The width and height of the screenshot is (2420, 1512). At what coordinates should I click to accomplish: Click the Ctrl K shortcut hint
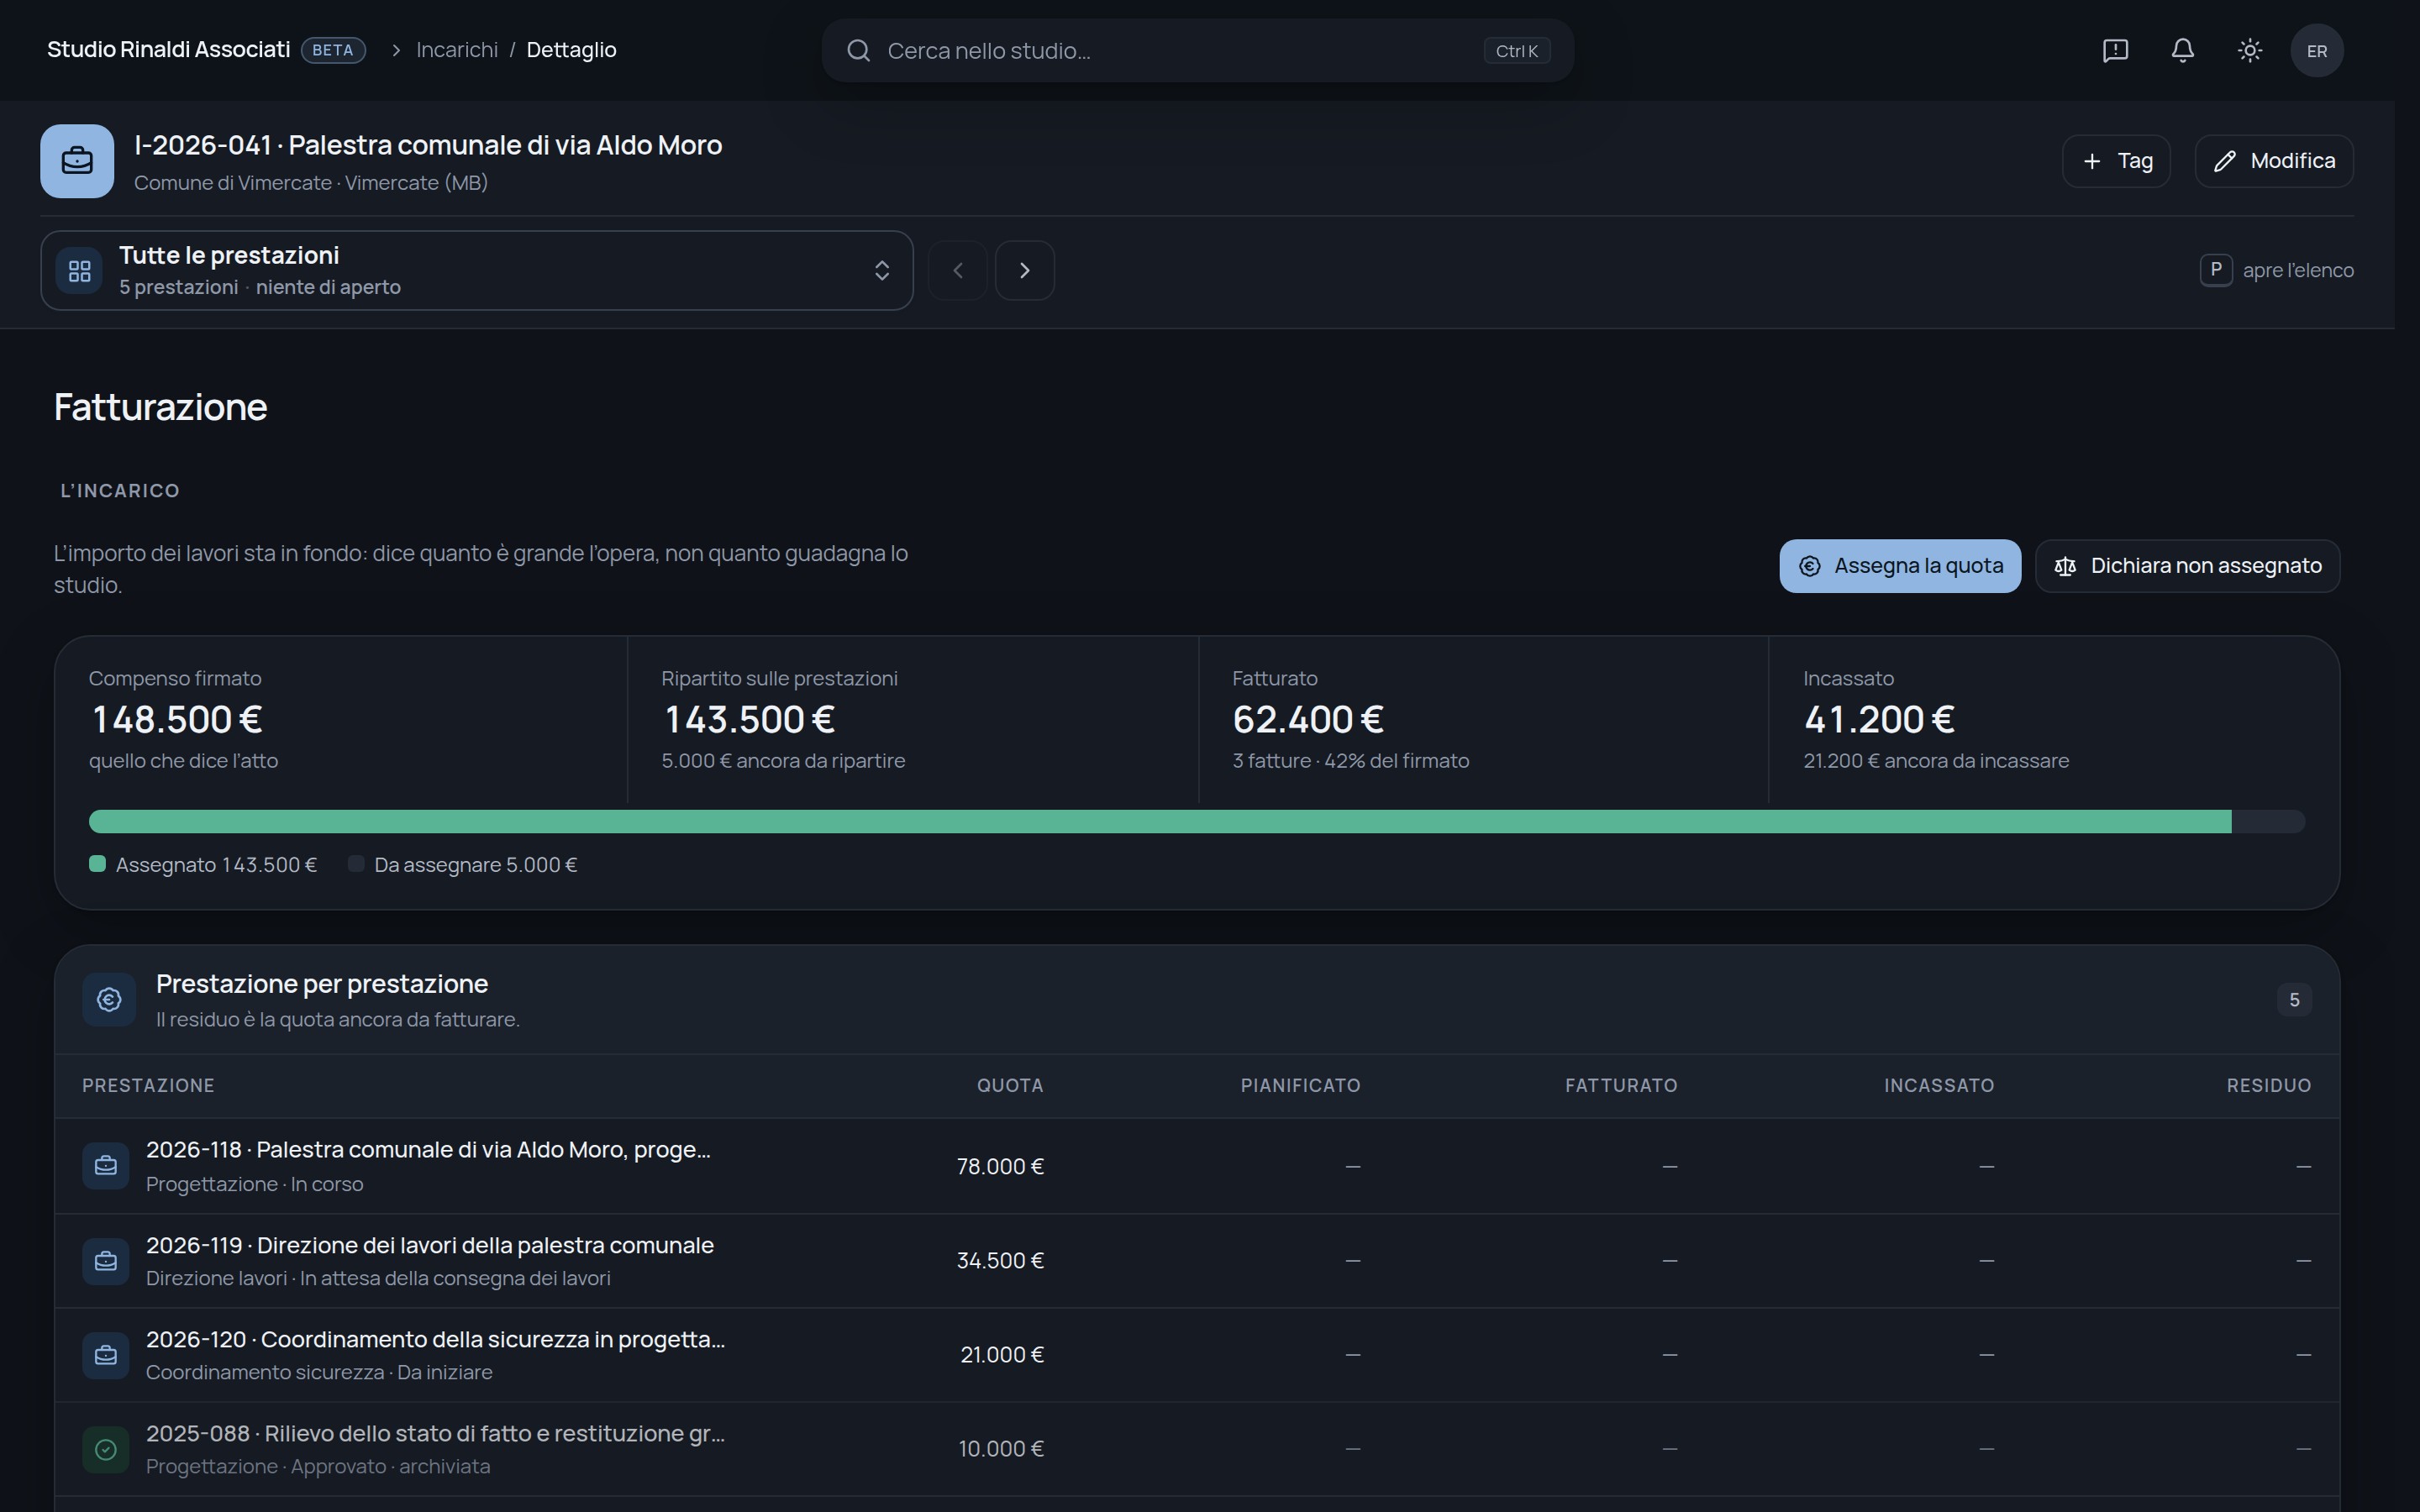[1516, 51]
